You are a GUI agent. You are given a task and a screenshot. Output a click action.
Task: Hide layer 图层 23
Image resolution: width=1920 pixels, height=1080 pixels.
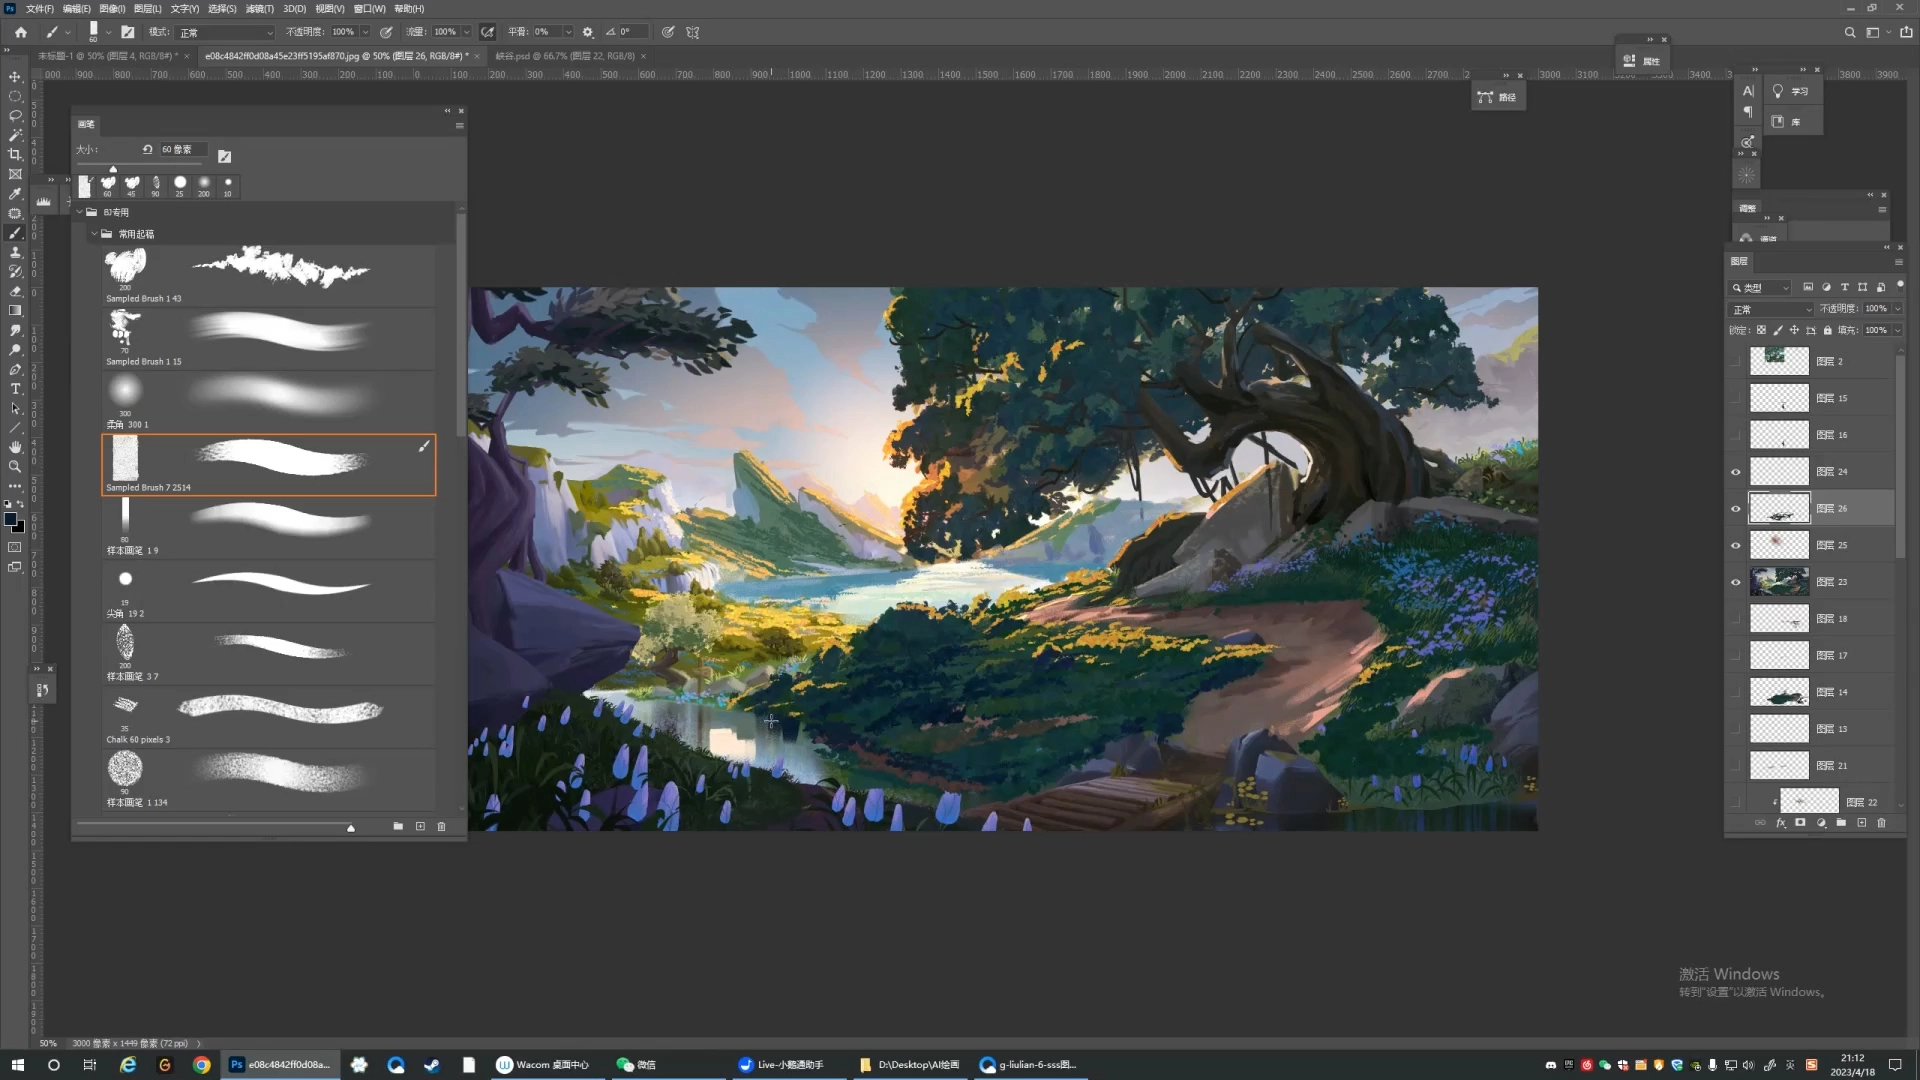(x=1736, y=582)
